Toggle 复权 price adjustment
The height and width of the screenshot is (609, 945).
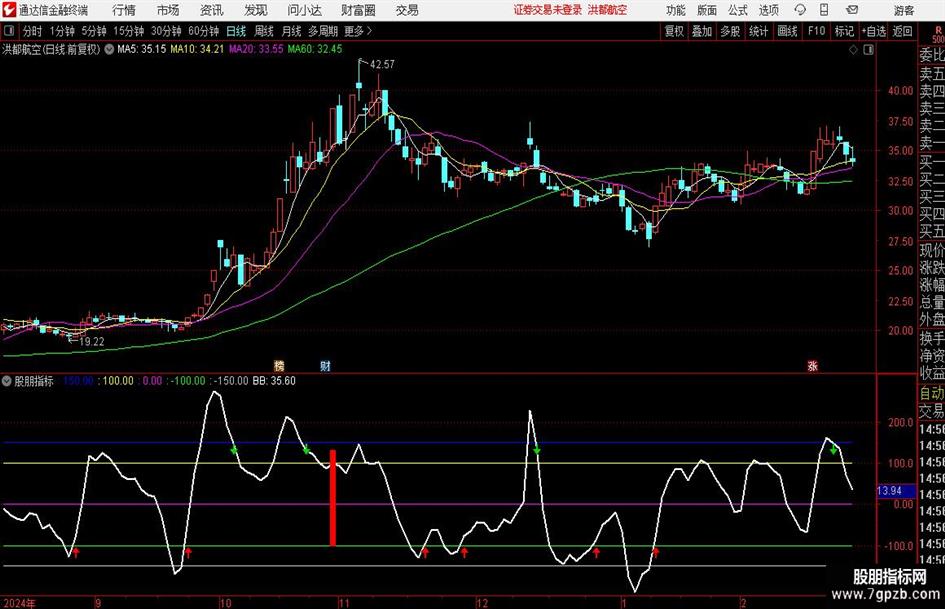tap(675, 31)
